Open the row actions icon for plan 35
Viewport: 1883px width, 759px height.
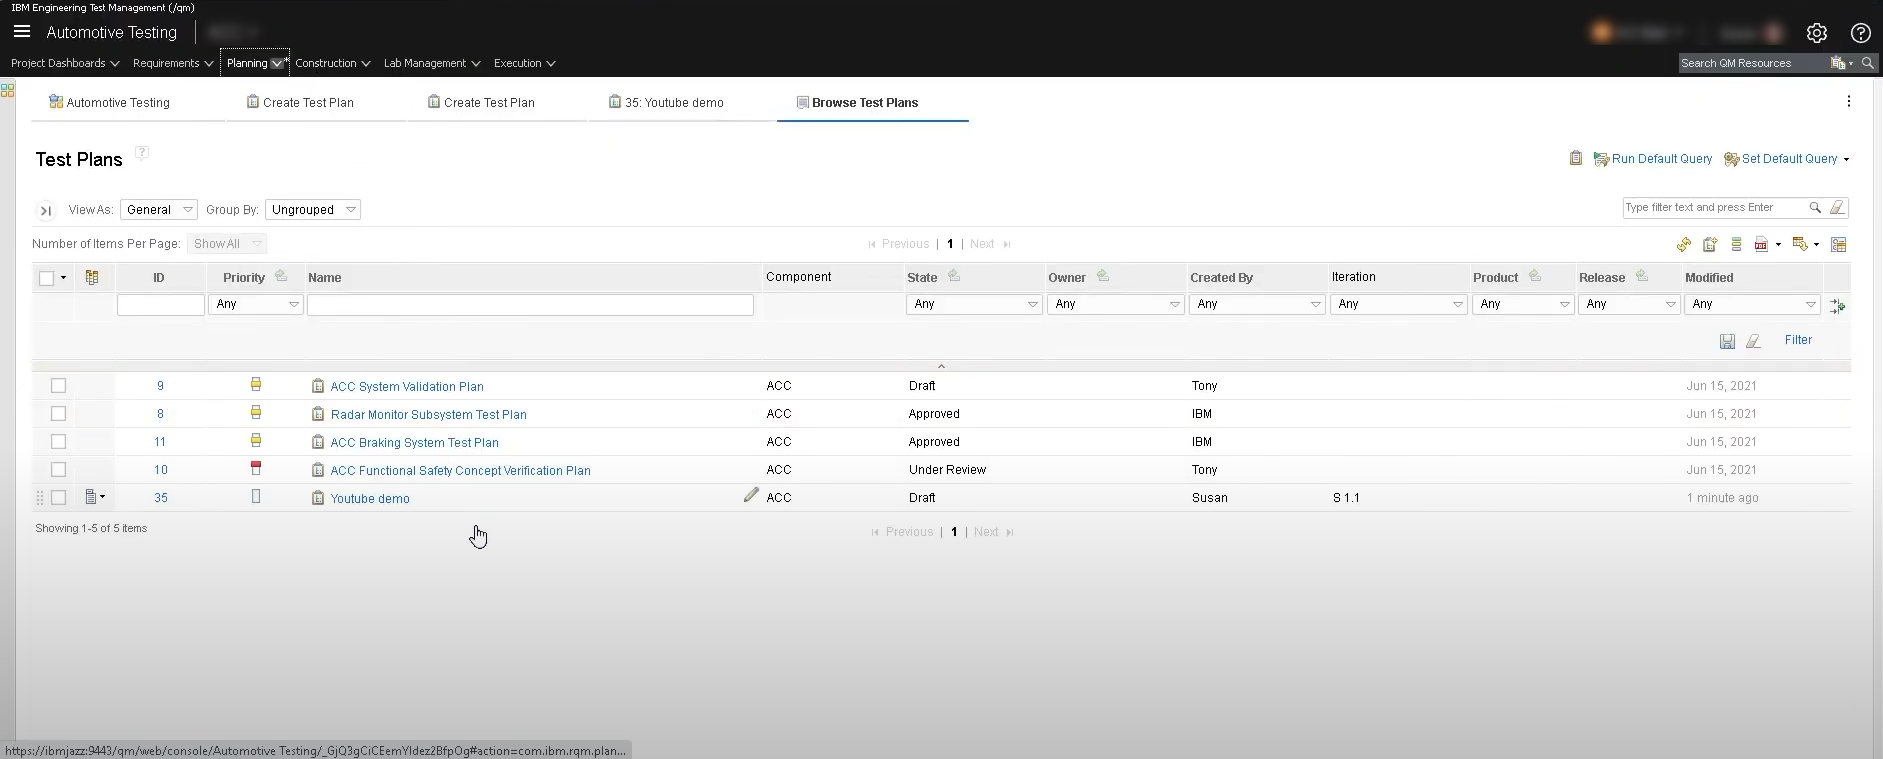94,497
